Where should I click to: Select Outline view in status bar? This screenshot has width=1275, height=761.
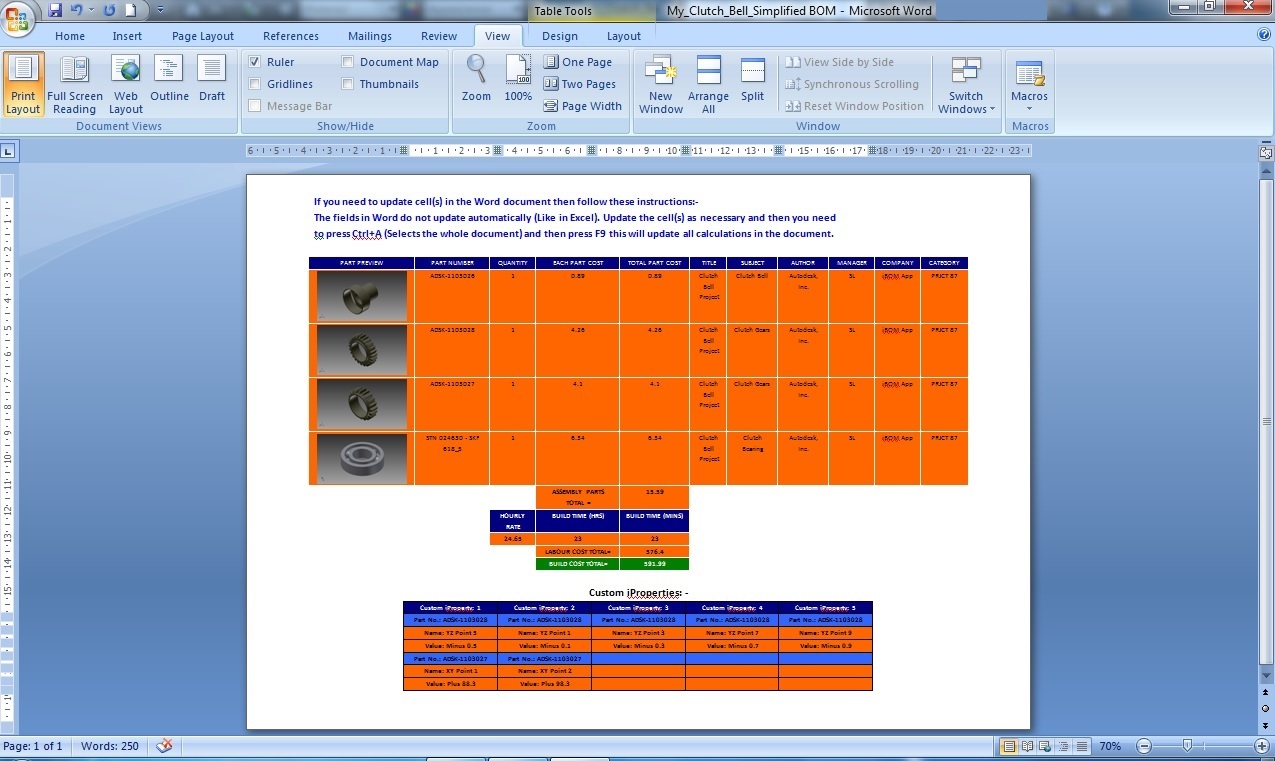1063,746
